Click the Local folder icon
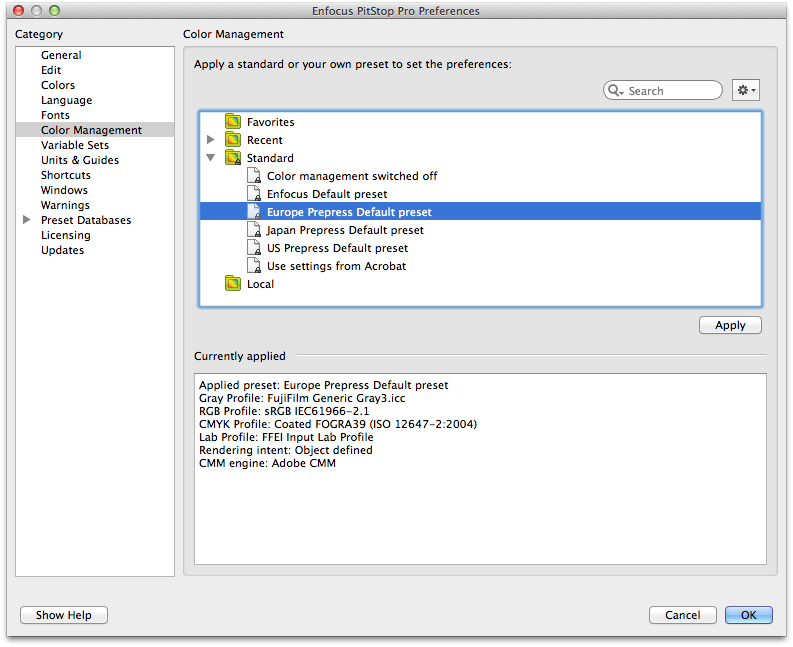 point(233,284)
